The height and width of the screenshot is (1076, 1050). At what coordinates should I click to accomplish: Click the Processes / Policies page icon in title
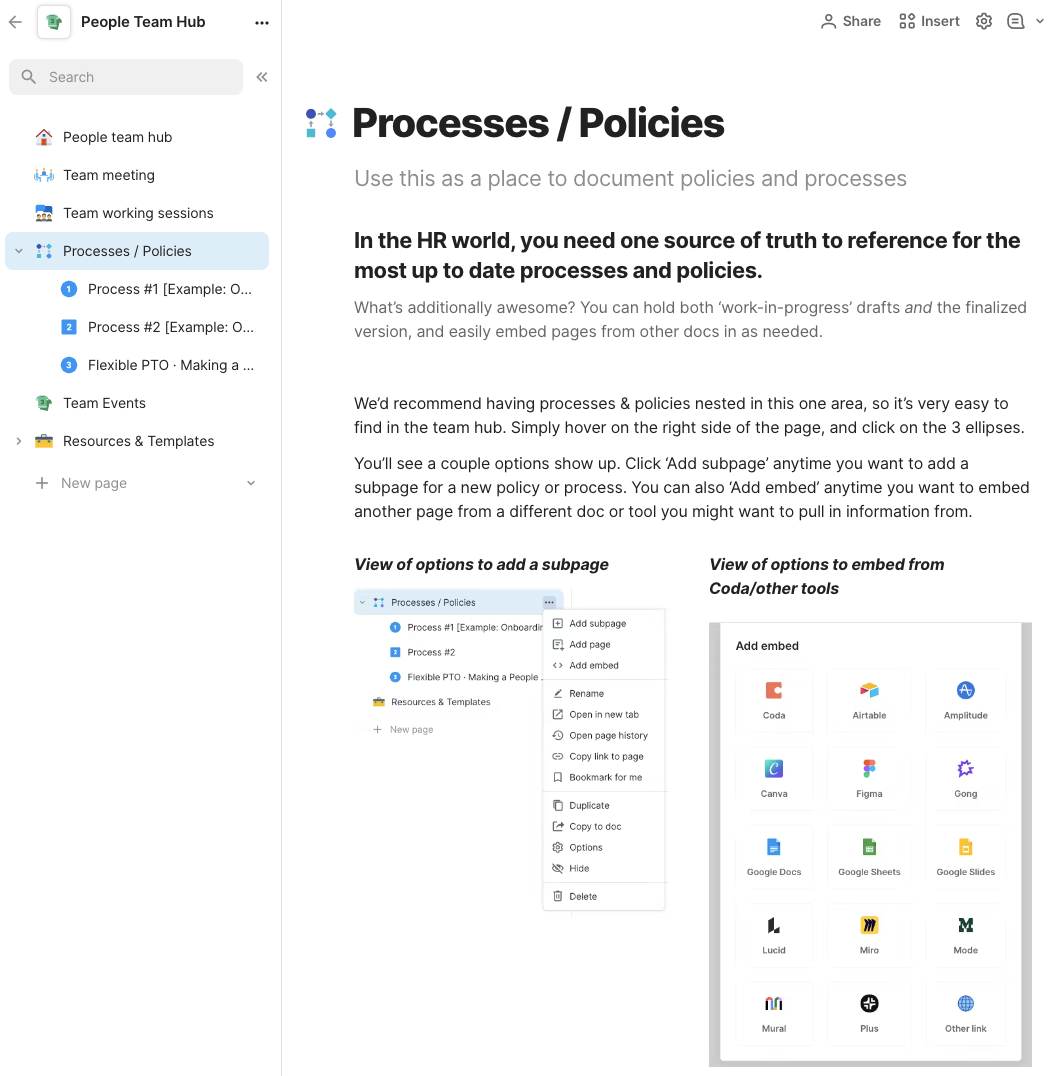[320, 124]
